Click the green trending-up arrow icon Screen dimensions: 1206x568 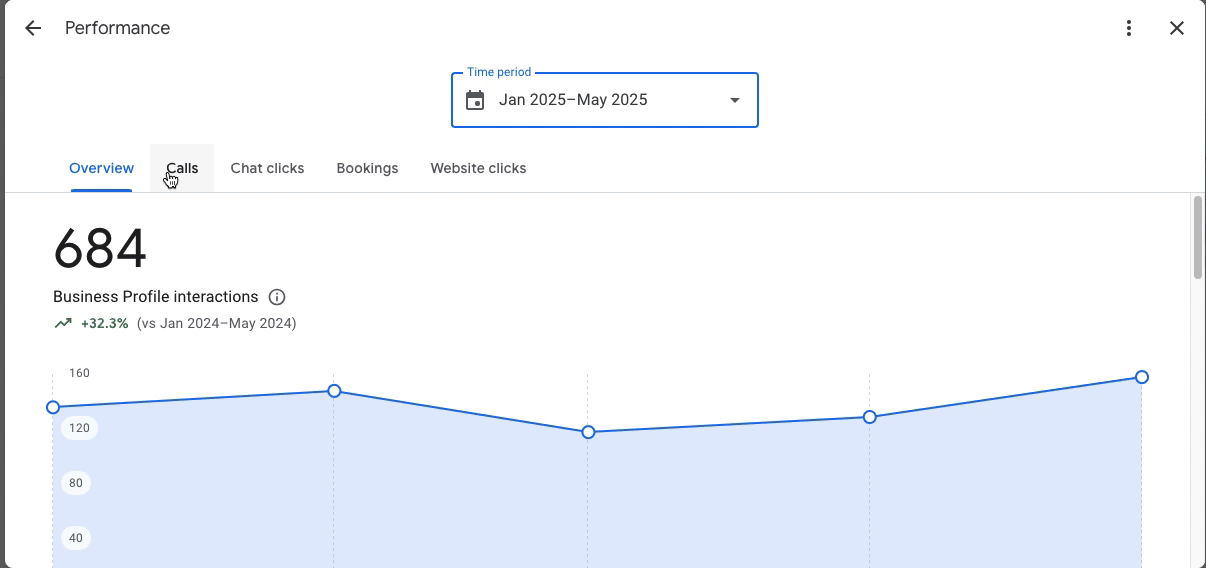click(x=63, y=323)
